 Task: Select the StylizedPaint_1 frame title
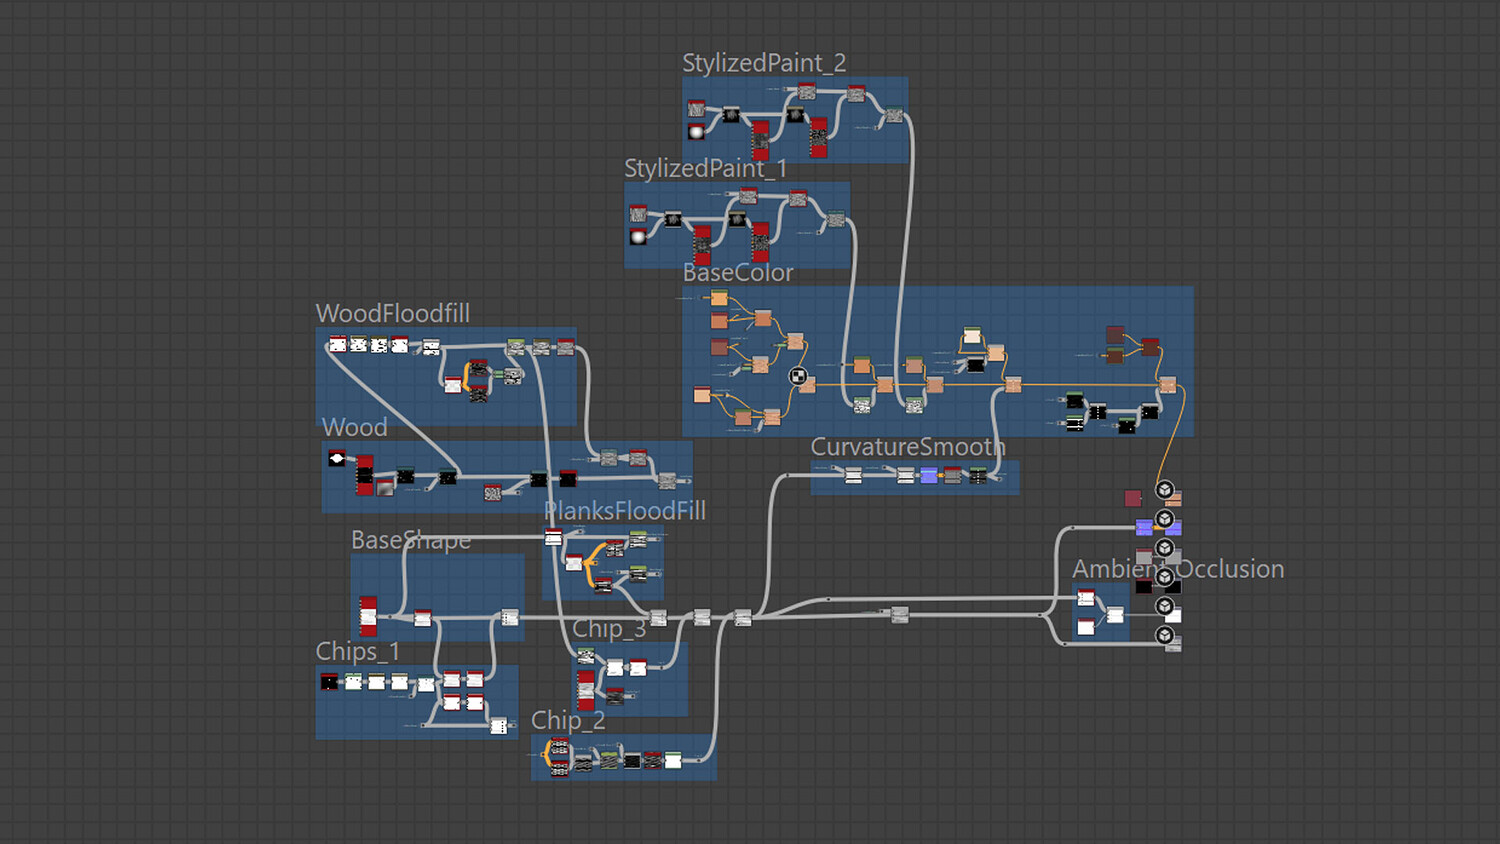(x=706, y=168)
